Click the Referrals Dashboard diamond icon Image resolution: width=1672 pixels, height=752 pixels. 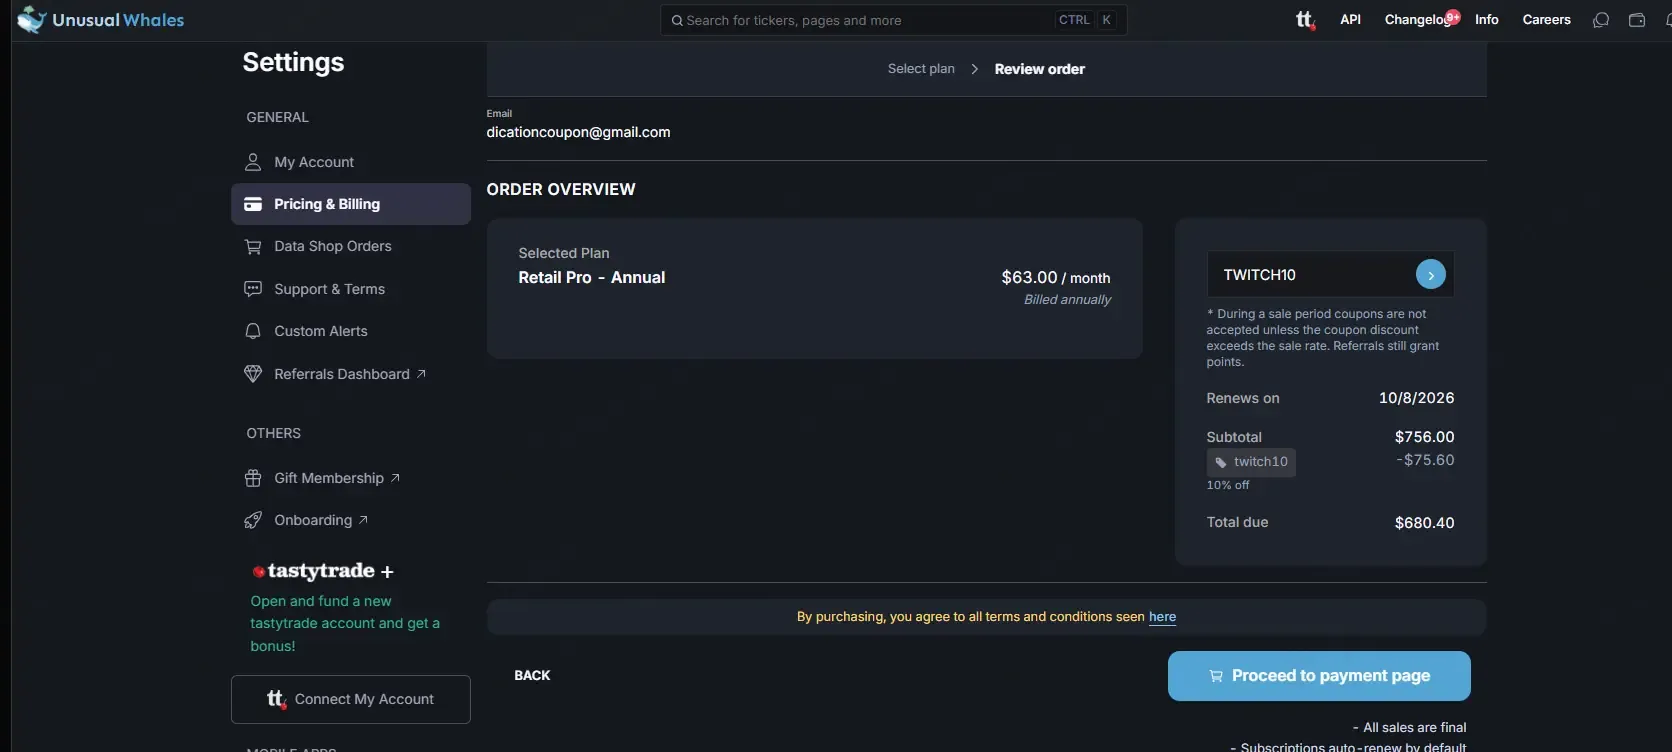click(253, 373)
